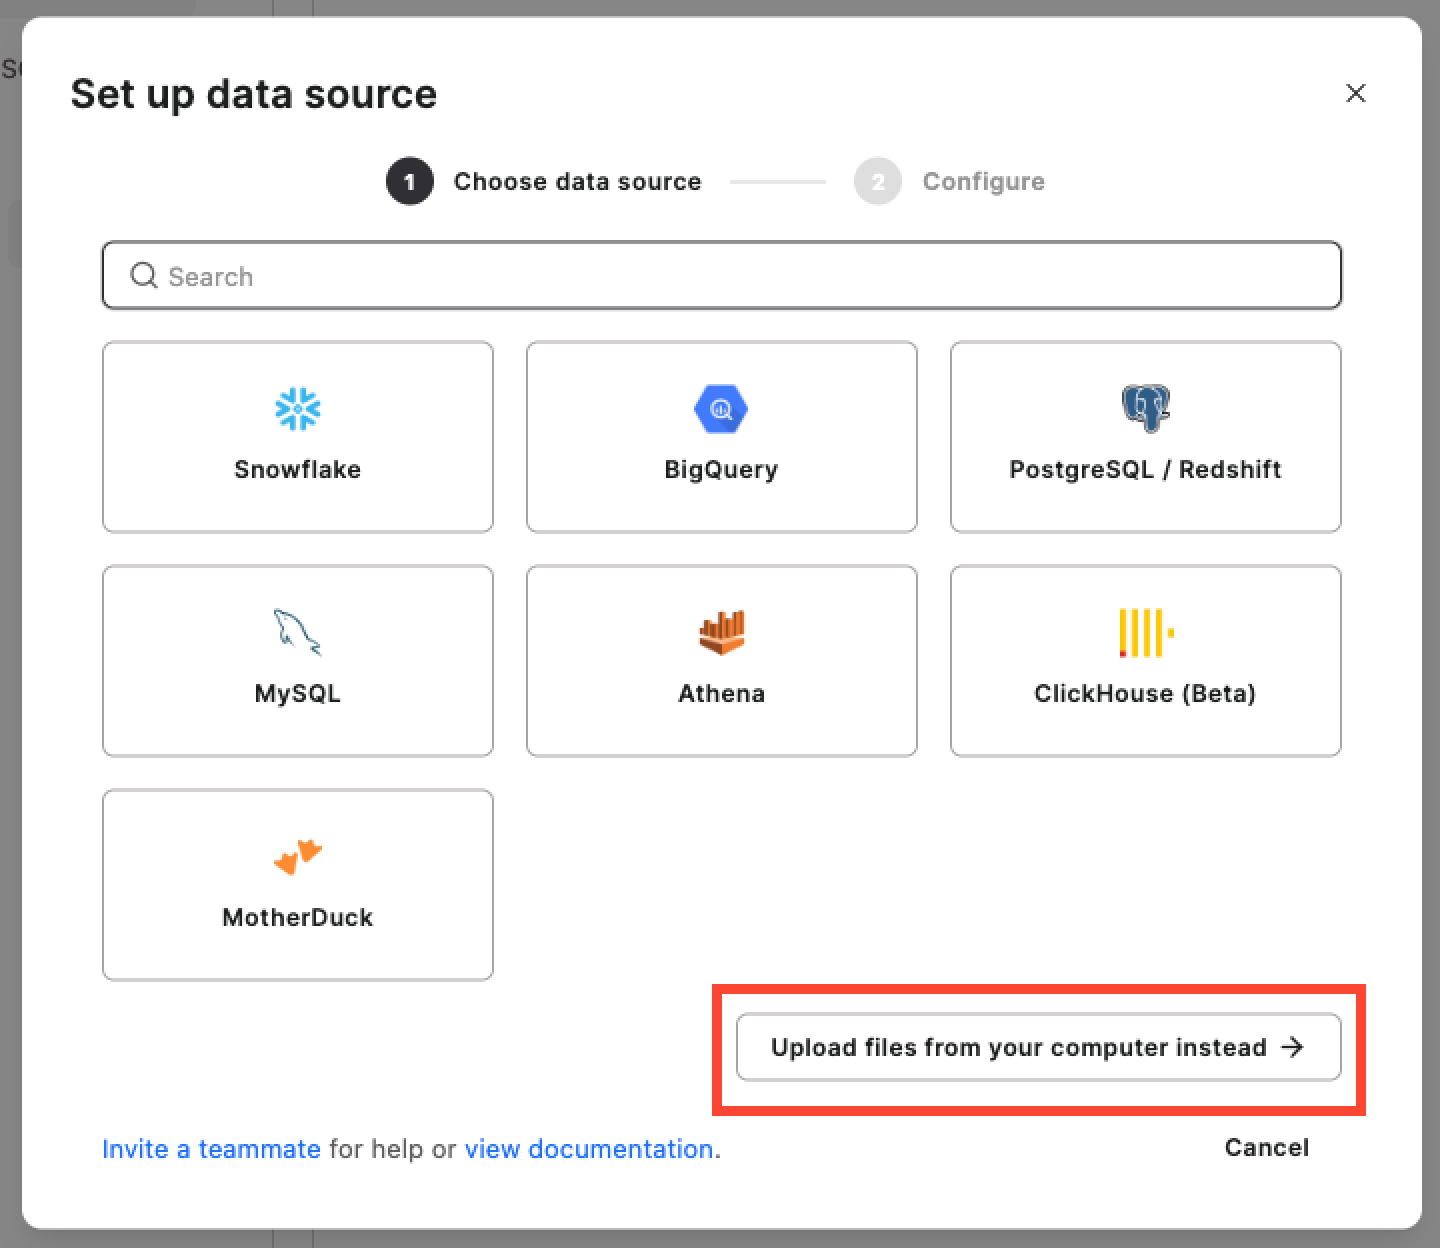Choose the BigQuery hexagon icon
Viewport: 1440px width, 1248px height.
point(721,409)
